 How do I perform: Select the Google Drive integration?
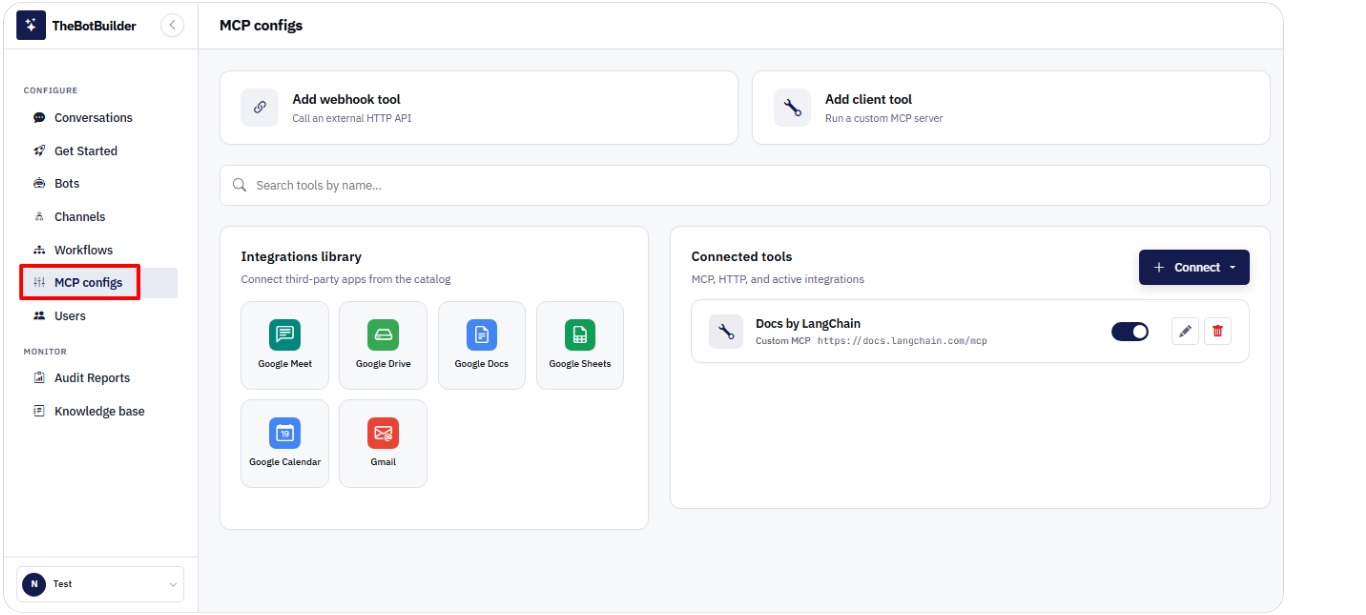(x=383, y=345)
